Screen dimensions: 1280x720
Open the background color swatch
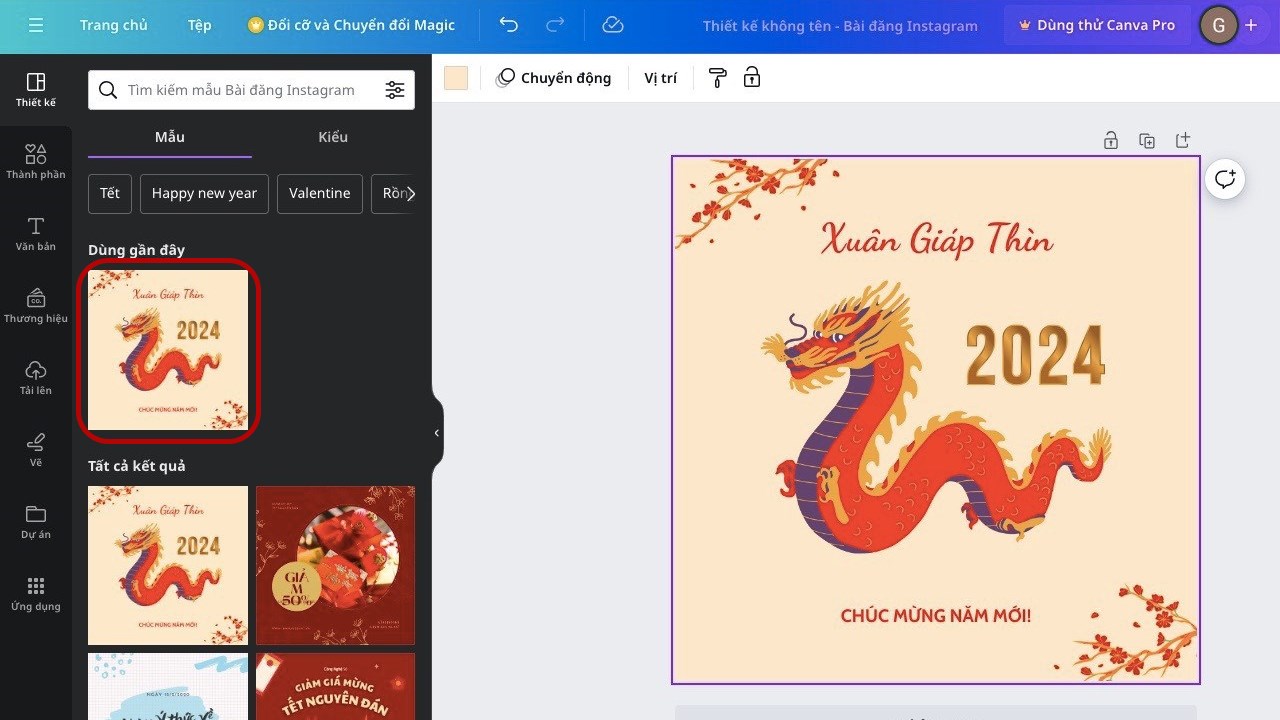pos(456,78)
